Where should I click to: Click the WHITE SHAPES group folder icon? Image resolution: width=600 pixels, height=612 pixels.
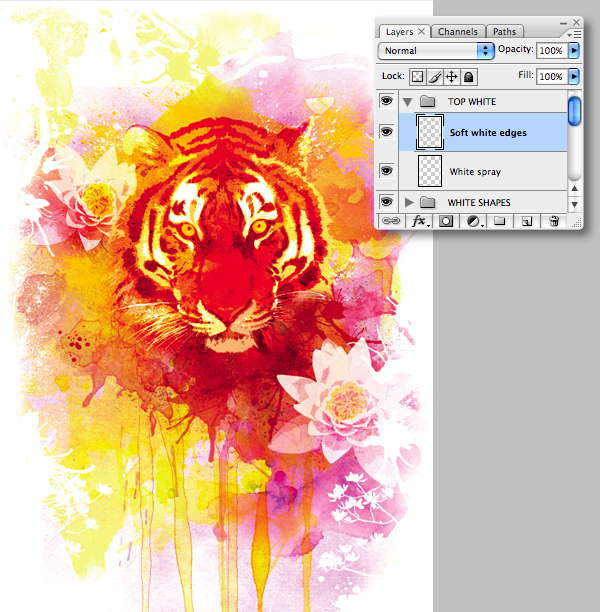427,202
